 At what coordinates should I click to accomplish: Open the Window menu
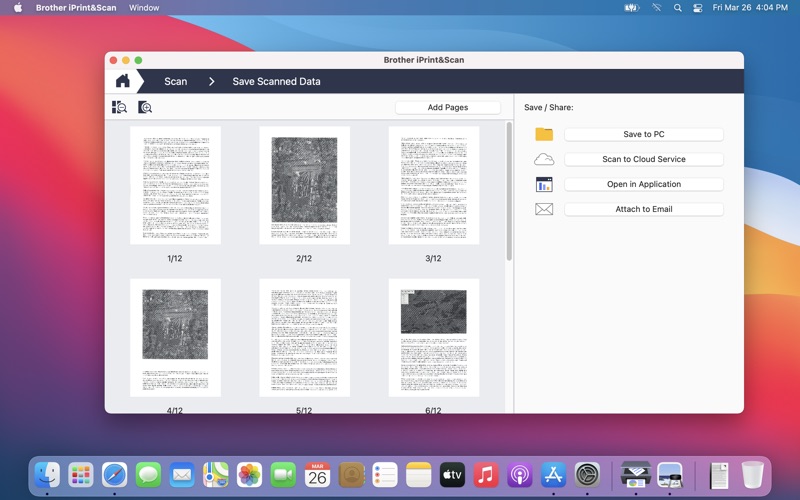coord(144,8)
